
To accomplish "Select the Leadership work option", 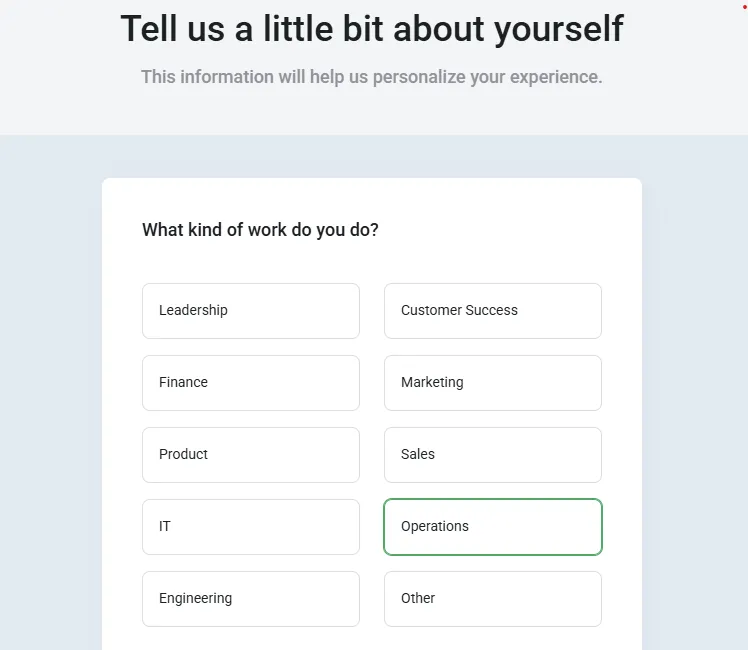I will click(x=250, y=311).
